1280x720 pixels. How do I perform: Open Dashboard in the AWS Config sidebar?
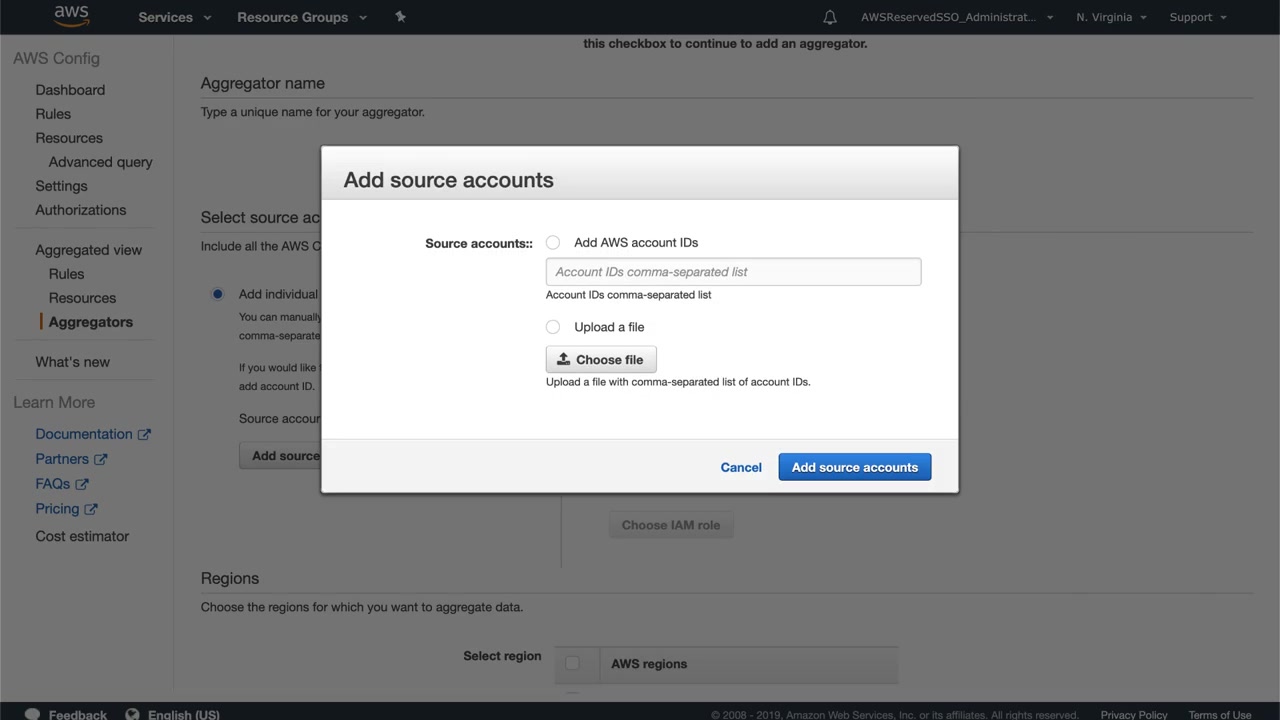(70, 90)
